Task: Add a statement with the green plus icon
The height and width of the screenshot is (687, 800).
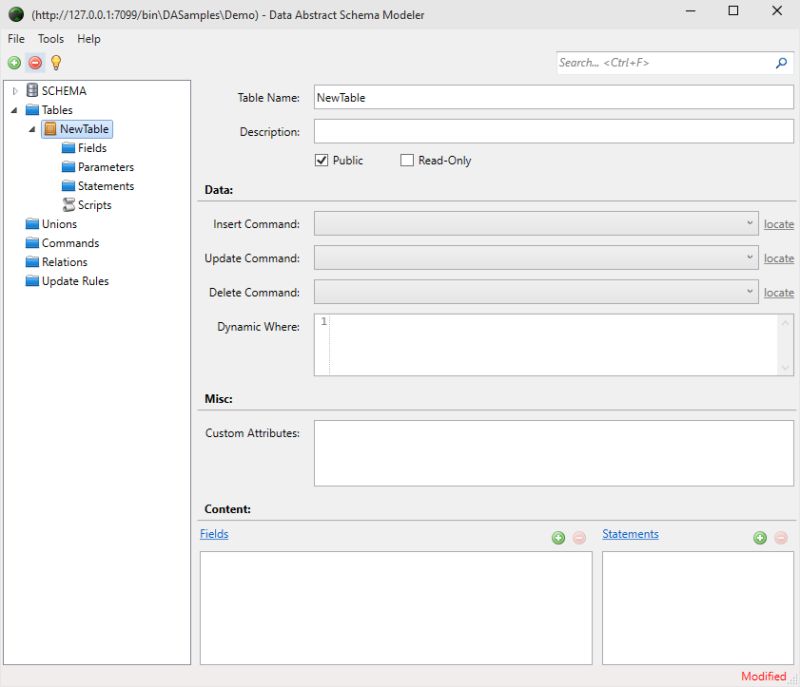Action: tap(761, 537)
